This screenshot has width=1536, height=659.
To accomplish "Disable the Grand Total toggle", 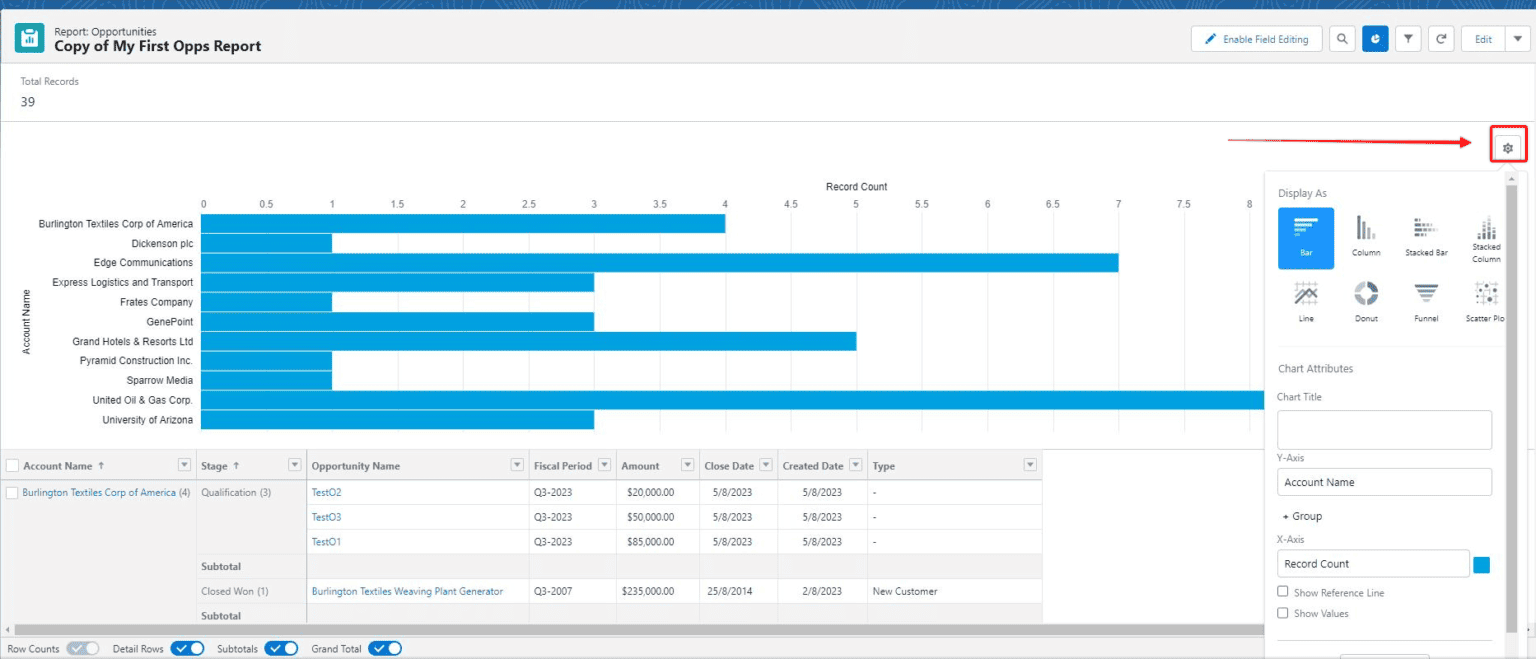I will [385, 648].
